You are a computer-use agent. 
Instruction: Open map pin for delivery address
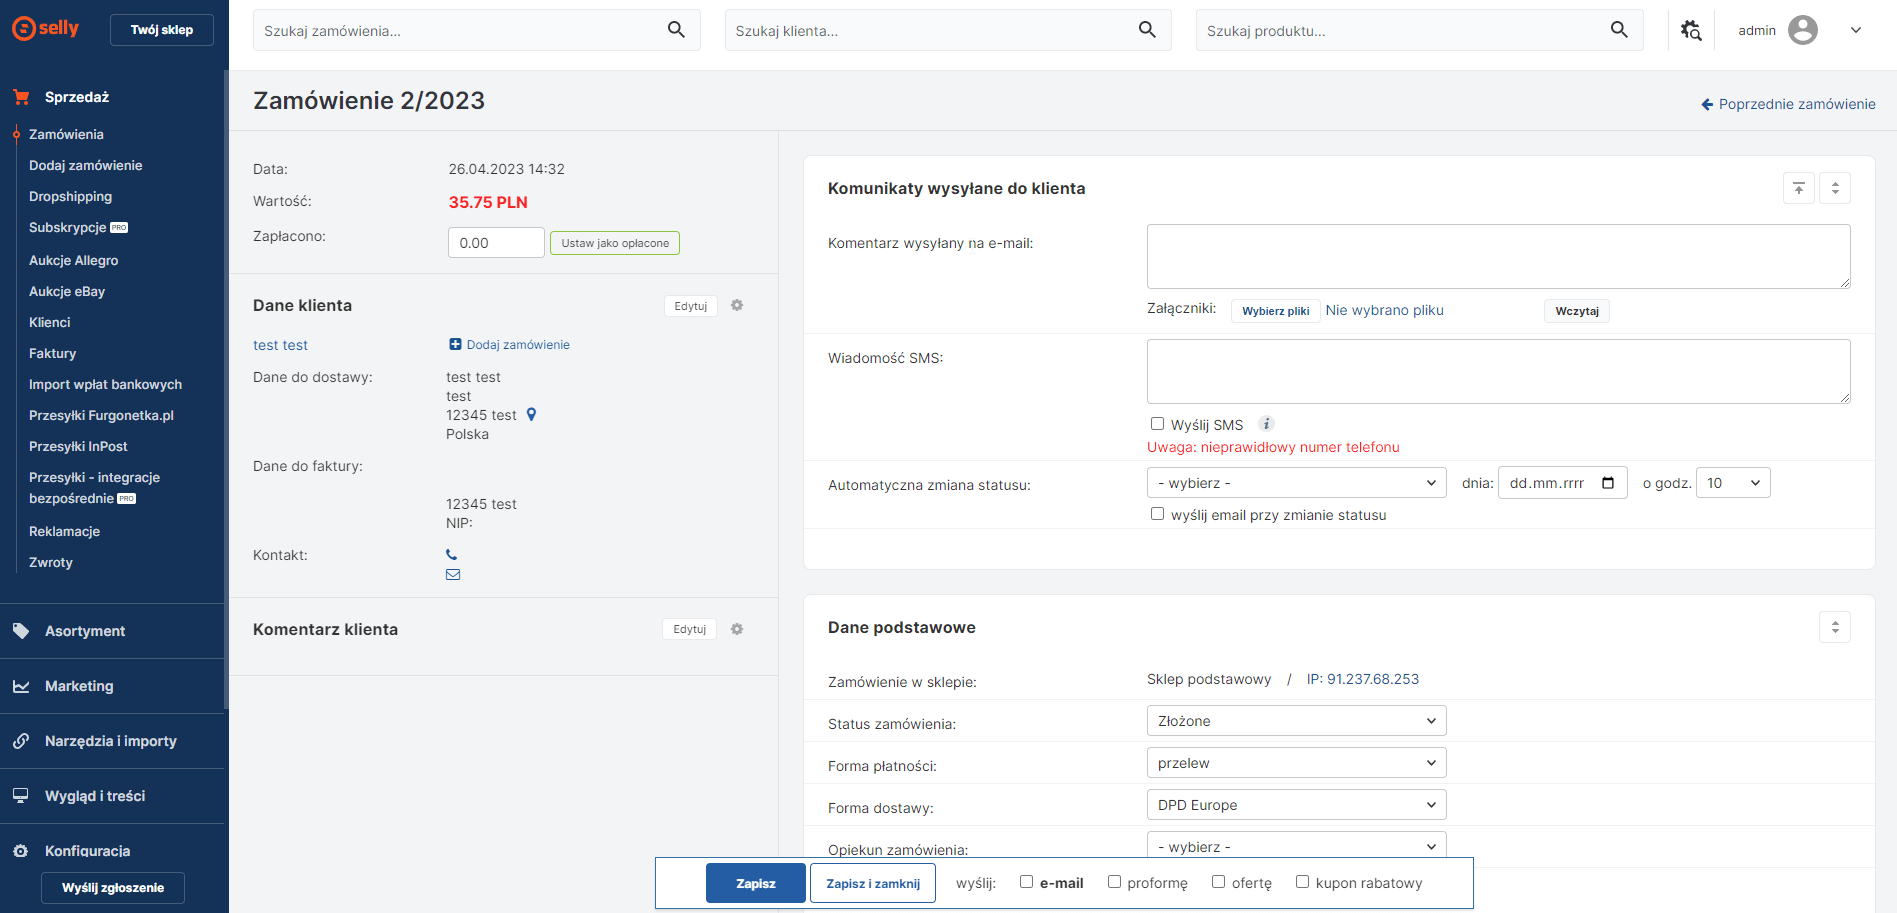tap(532, 415)
